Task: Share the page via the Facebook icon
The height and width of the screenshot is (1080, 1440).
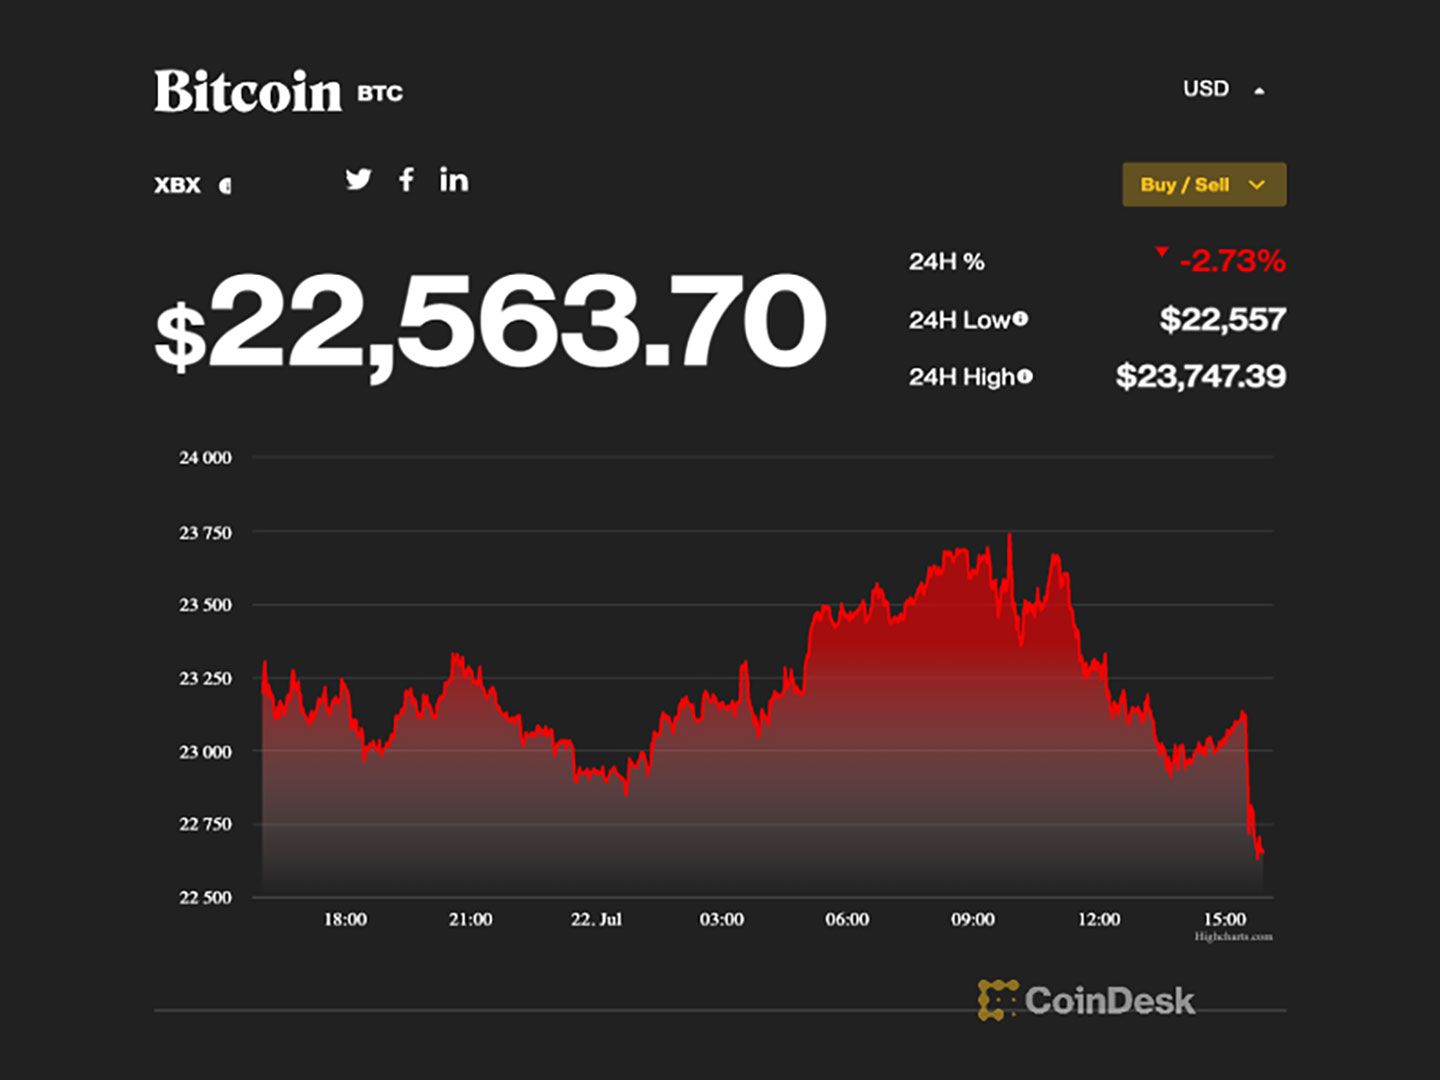Action: point(407,181)
